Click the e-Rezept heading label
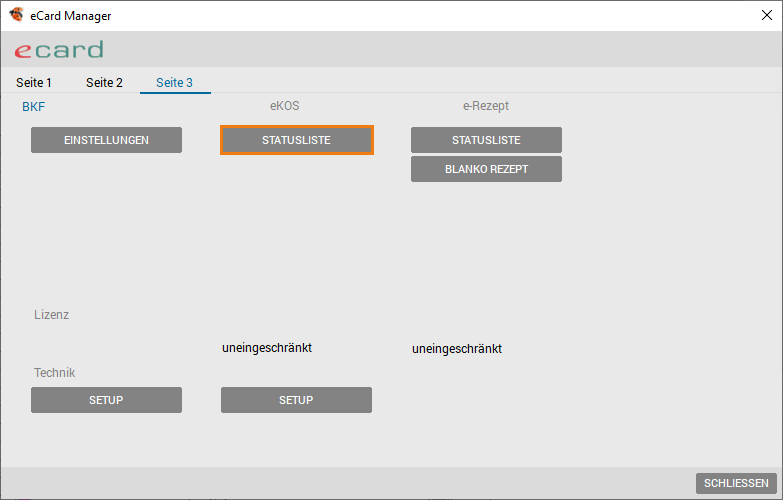783x500 pixels. click(486, 106)
